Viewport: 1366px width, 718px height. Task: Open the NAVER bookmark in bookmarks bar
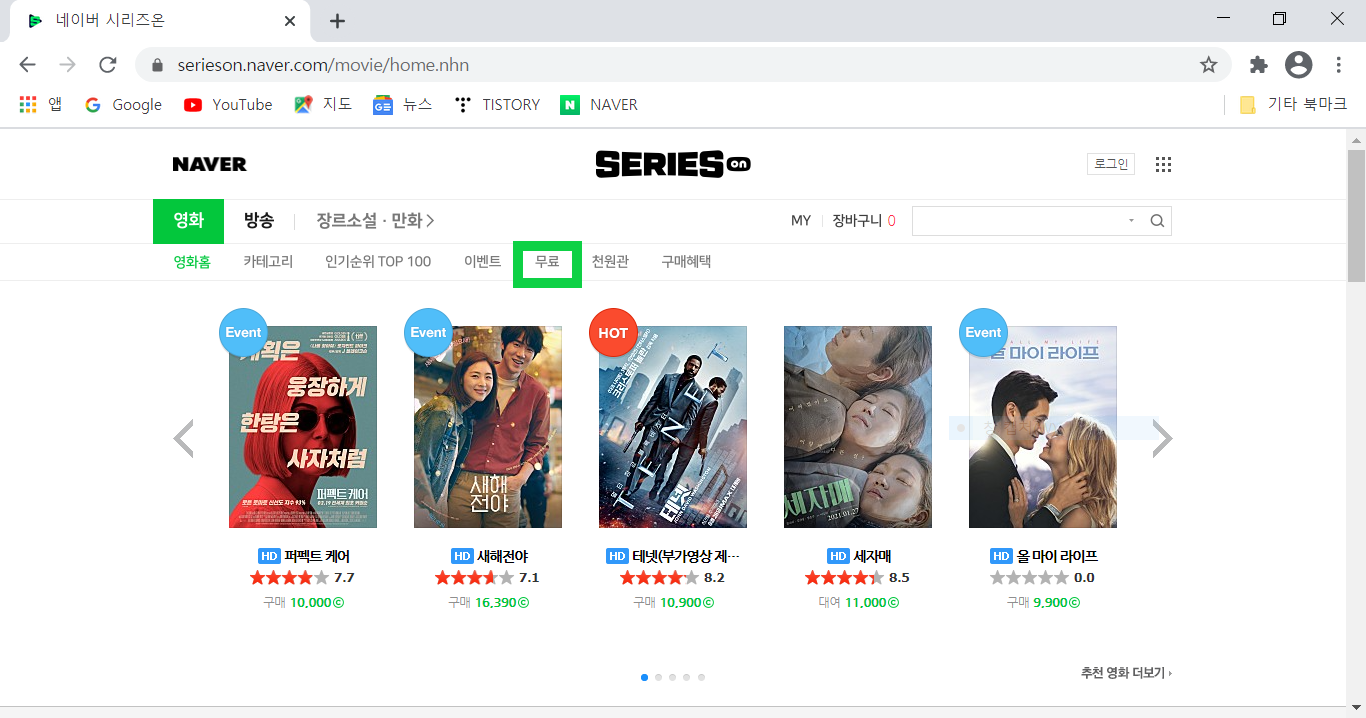click(x=599, y=104)
